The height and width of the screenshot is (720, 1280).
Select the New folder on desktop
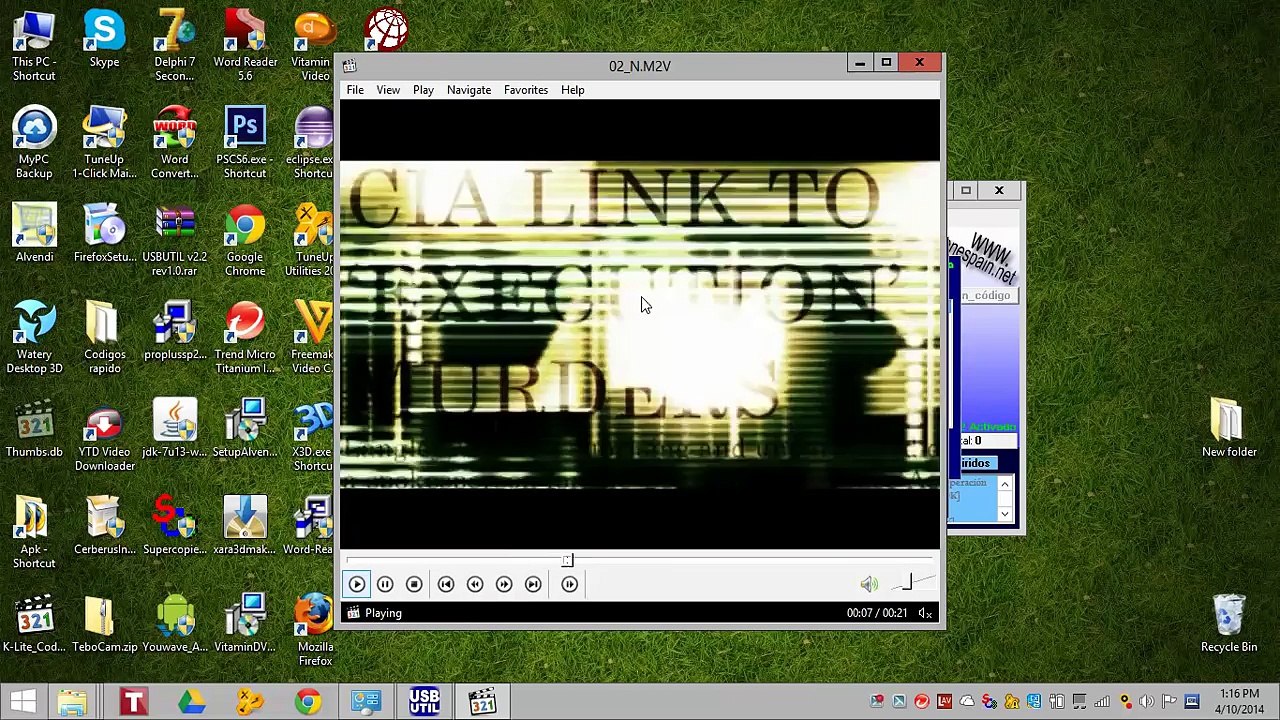(x=1229, y=429)
